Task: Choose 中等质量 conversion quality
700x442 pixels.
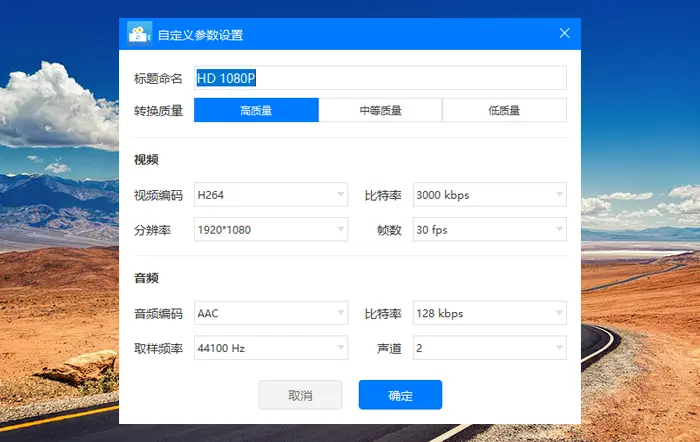Action: click(380, 110)
